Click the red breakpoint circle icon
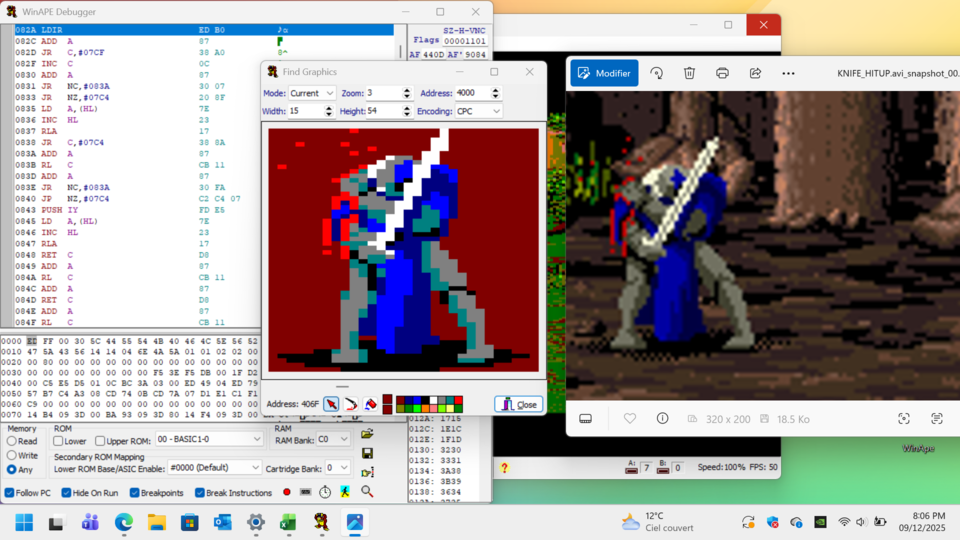 point(287,492)
